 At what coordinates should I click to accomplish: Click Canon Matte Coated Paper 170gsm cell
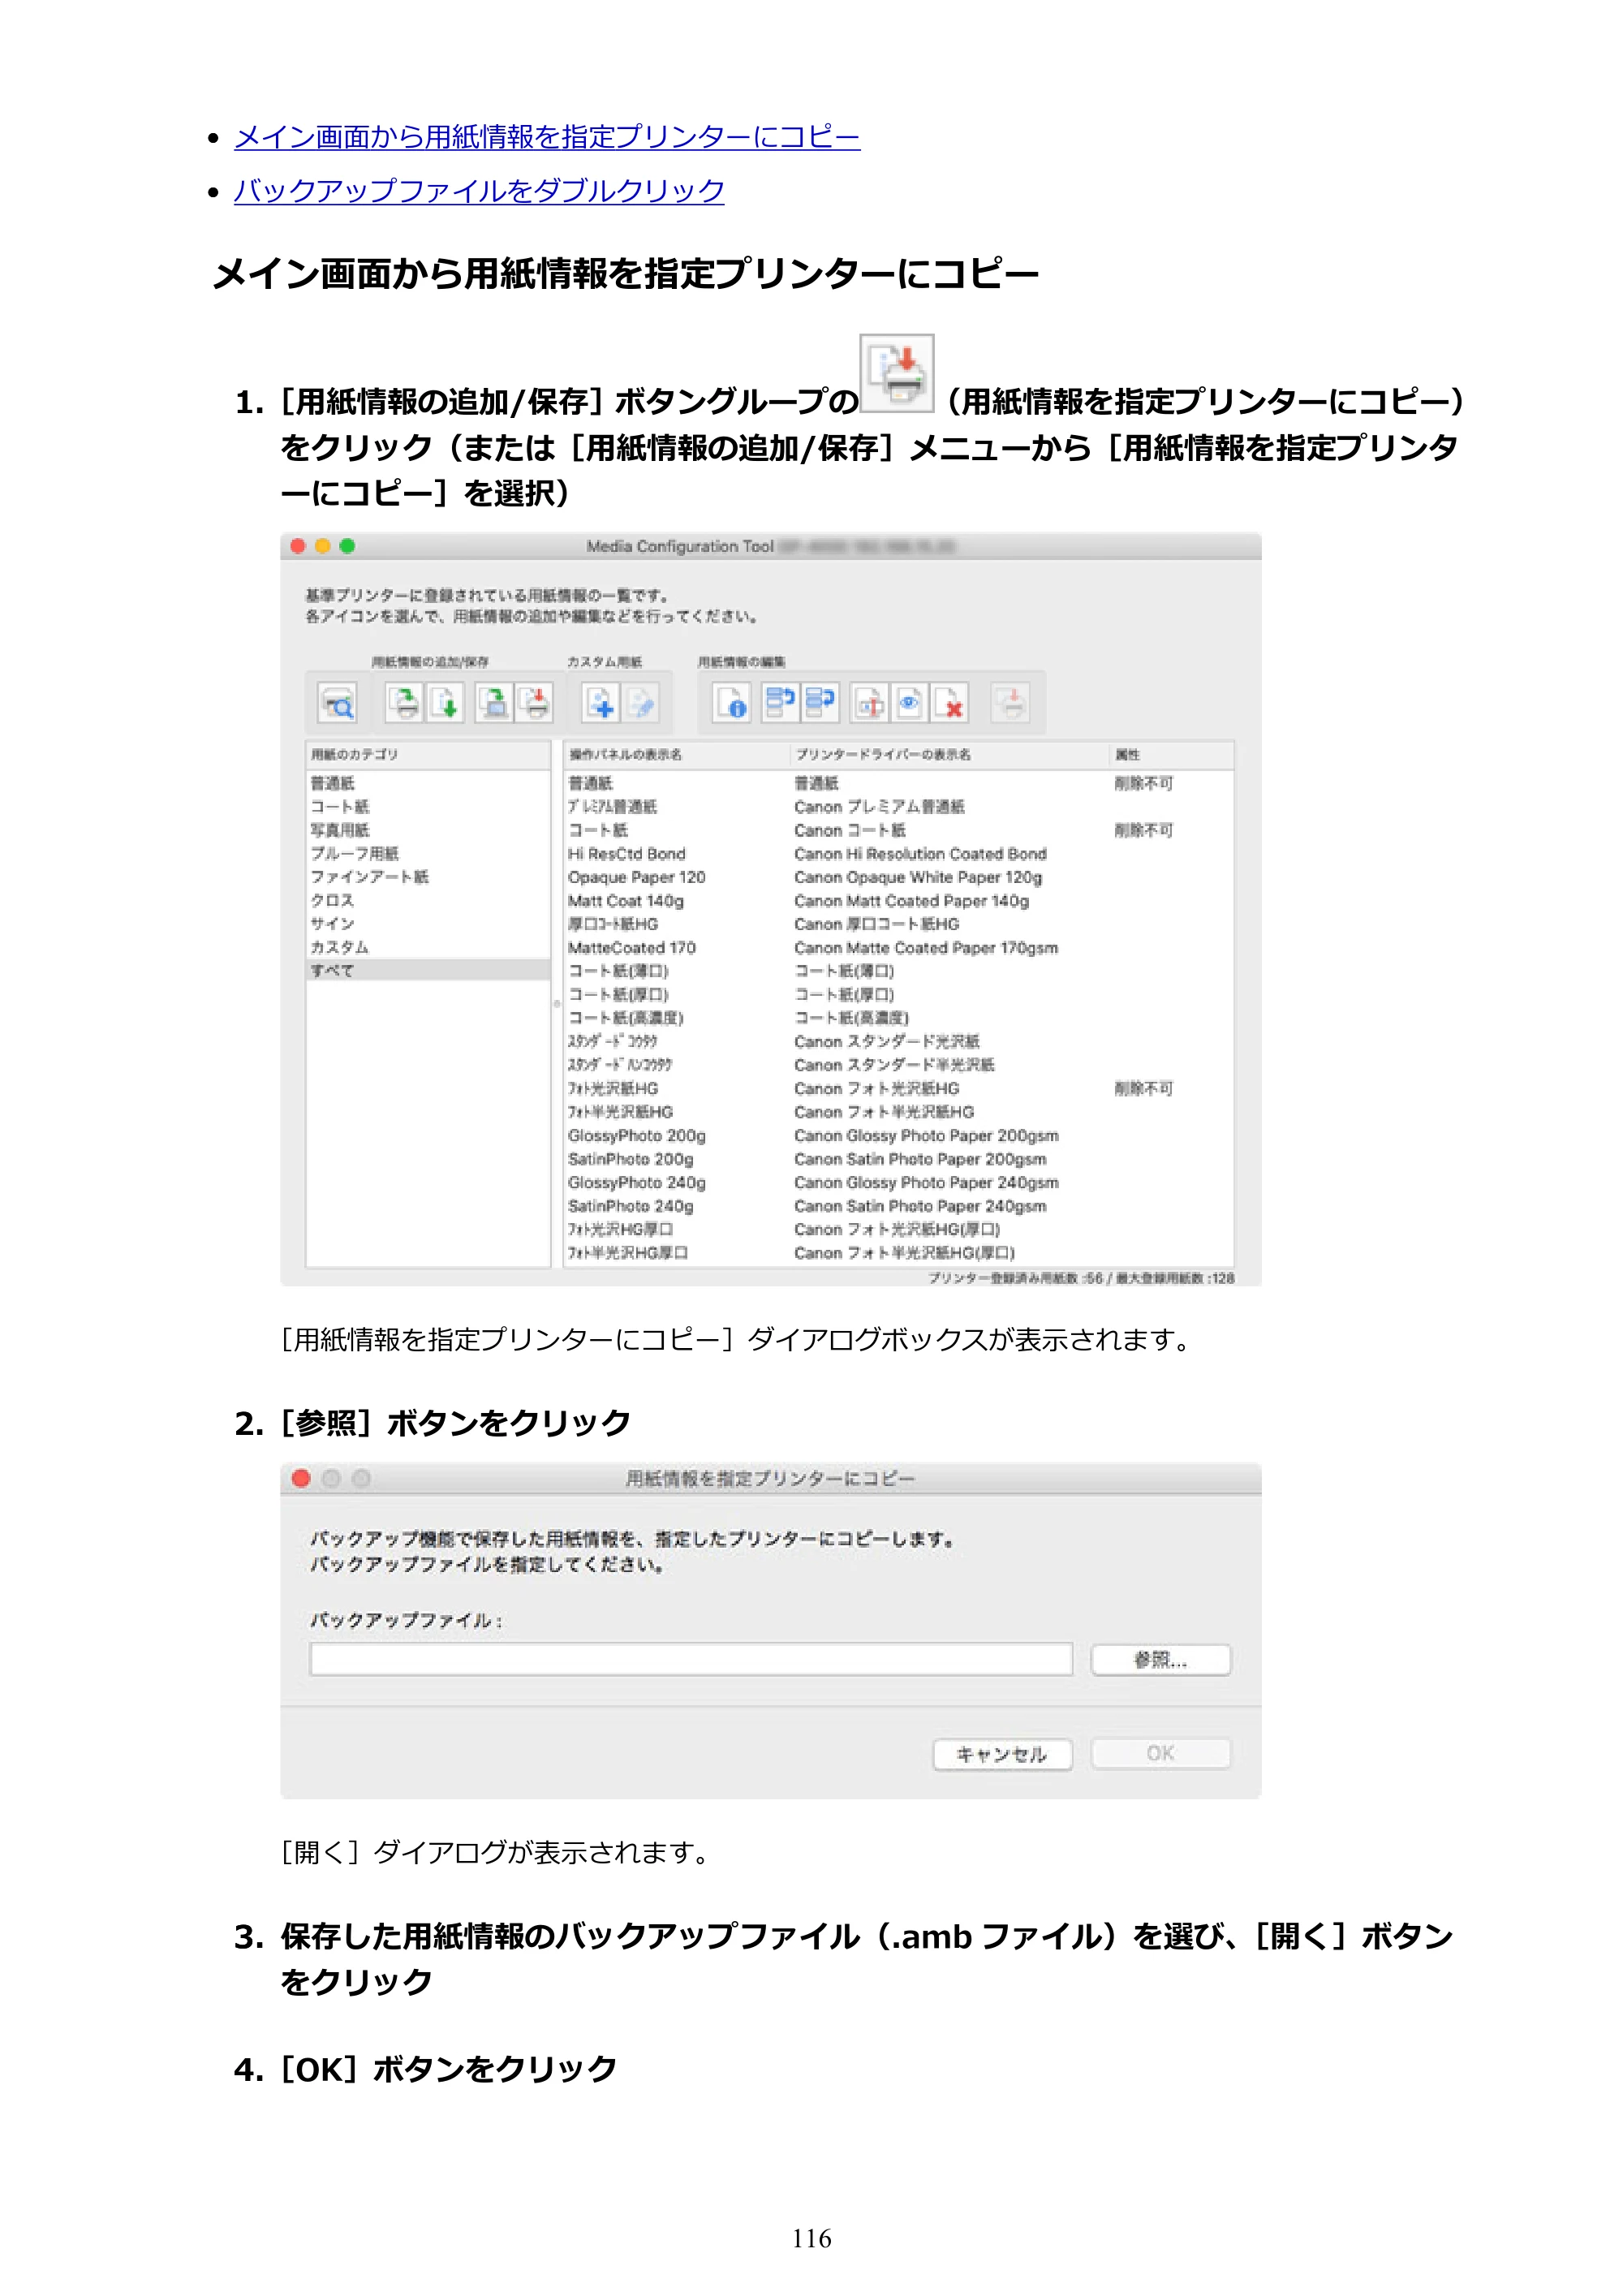pyautogui.click(x=926, y=948)
